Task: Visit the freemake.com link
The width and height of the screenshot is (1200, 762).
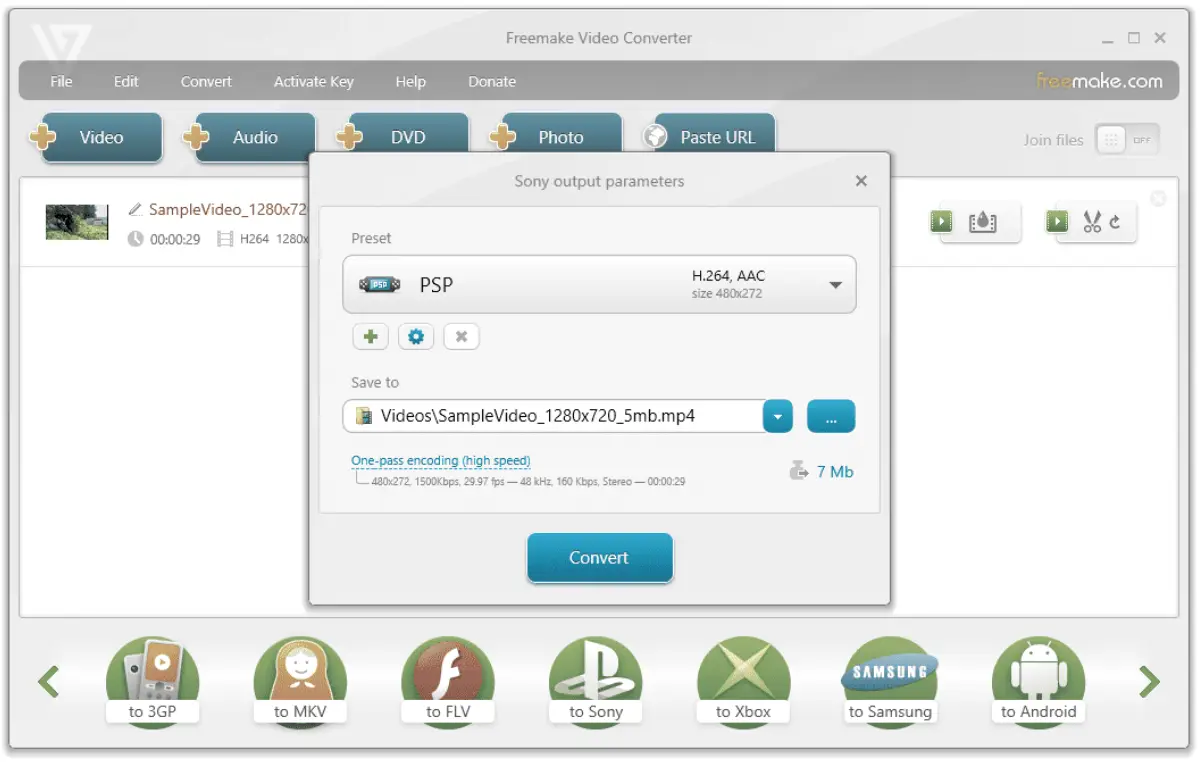Action: [x=1099, y=81]
